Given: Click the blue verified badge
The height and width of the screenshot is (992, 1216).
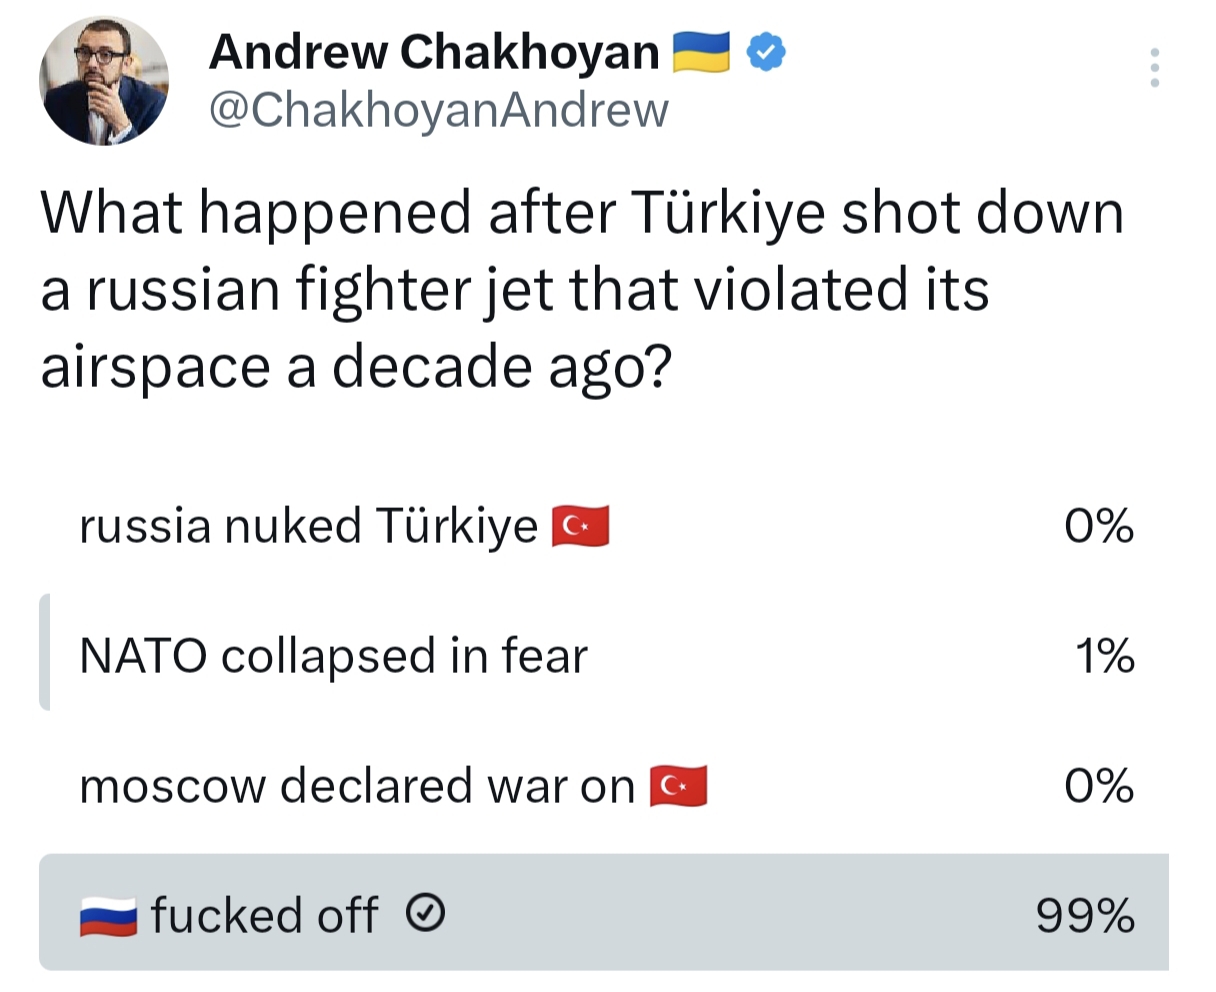Looking at the screenshot, I should click(766, 52).
